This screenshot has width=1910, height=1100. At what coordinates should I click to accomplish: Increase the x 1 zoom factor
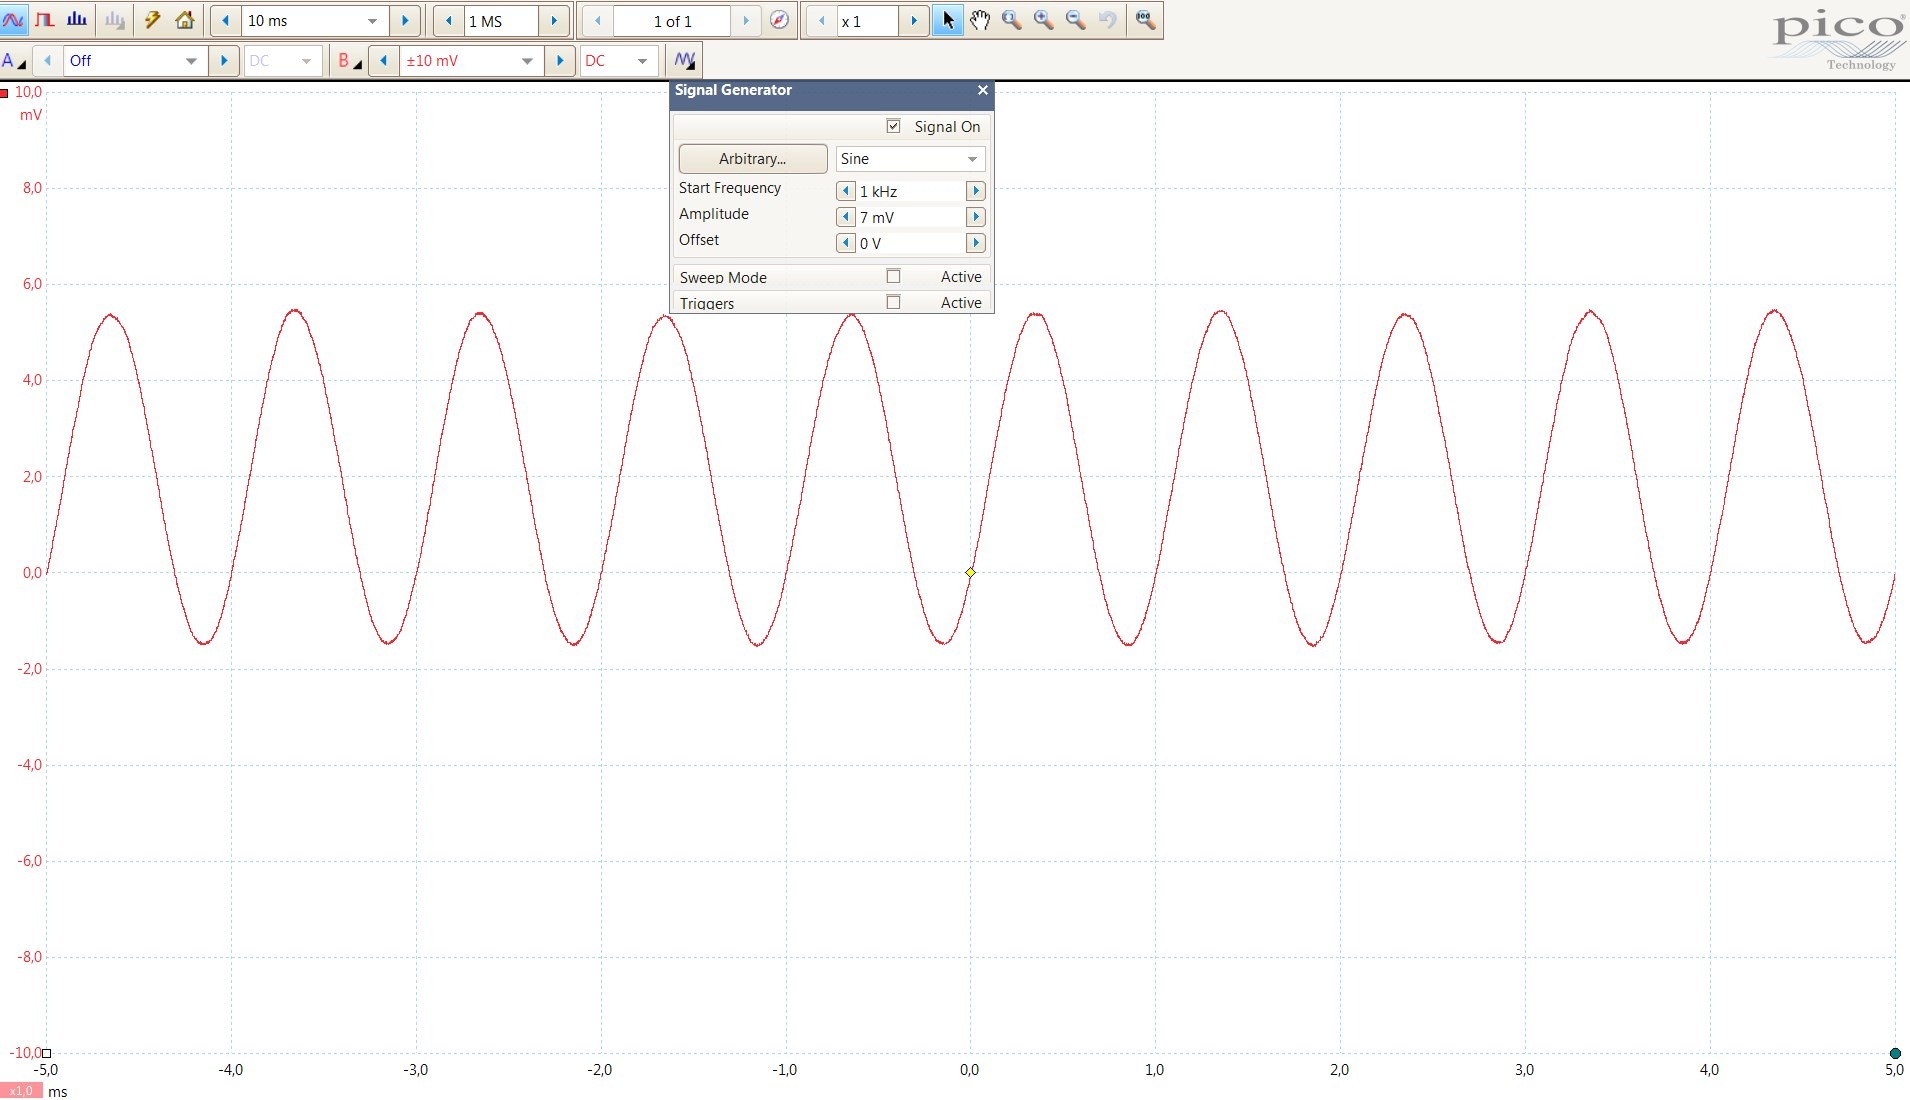[x=913, y=21]
